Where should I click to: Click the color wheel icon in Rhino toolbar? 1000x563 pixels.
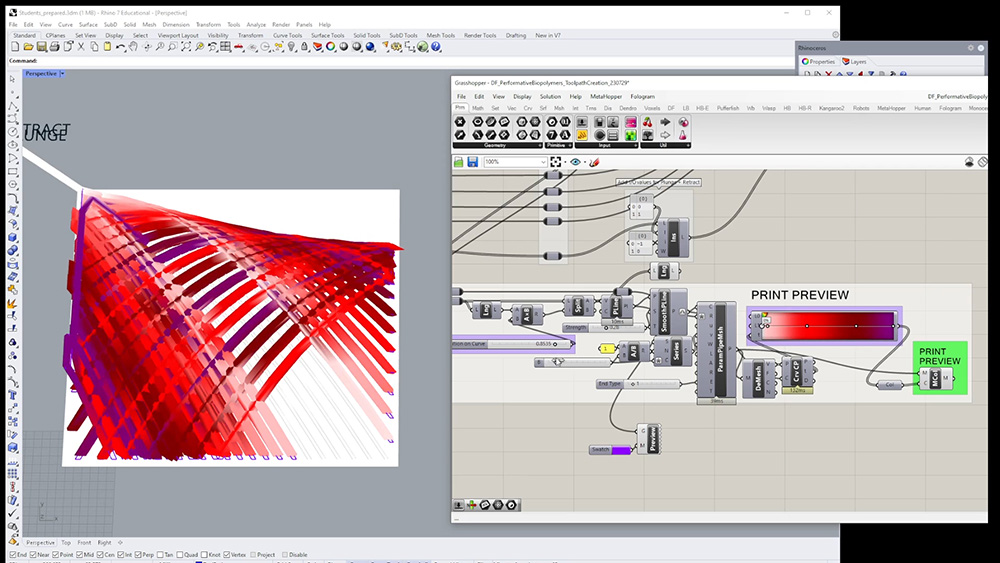point(330,47)
